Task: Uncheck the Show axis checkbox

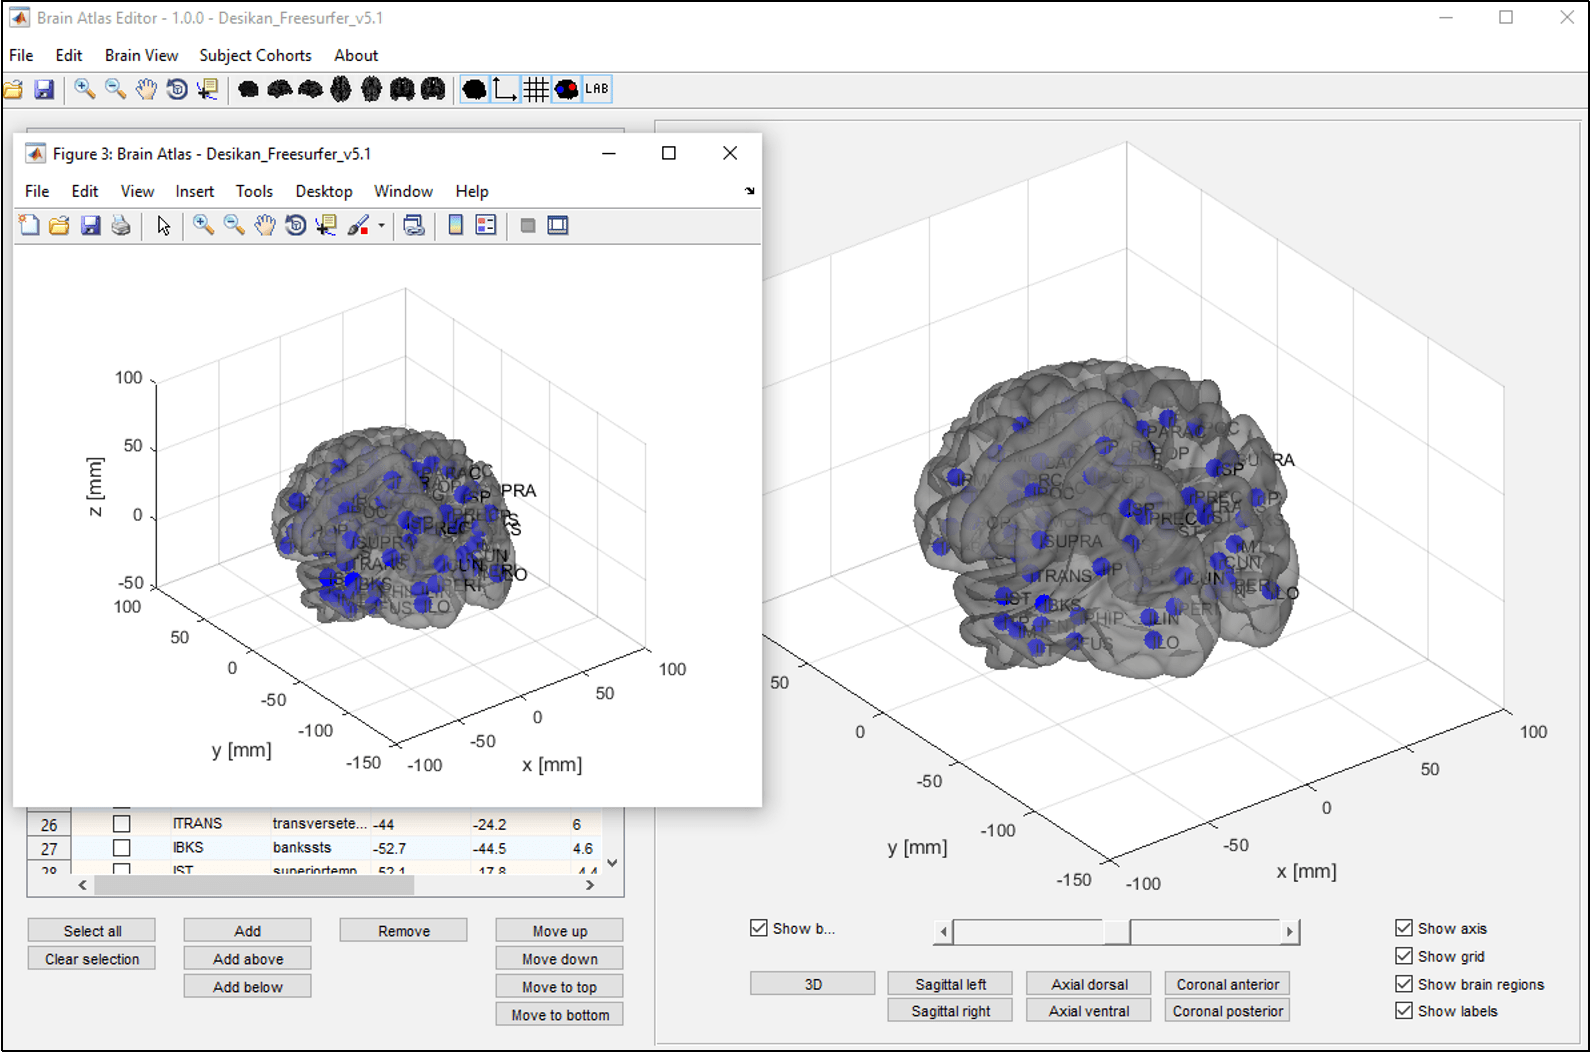Action: pos(1404,928)
